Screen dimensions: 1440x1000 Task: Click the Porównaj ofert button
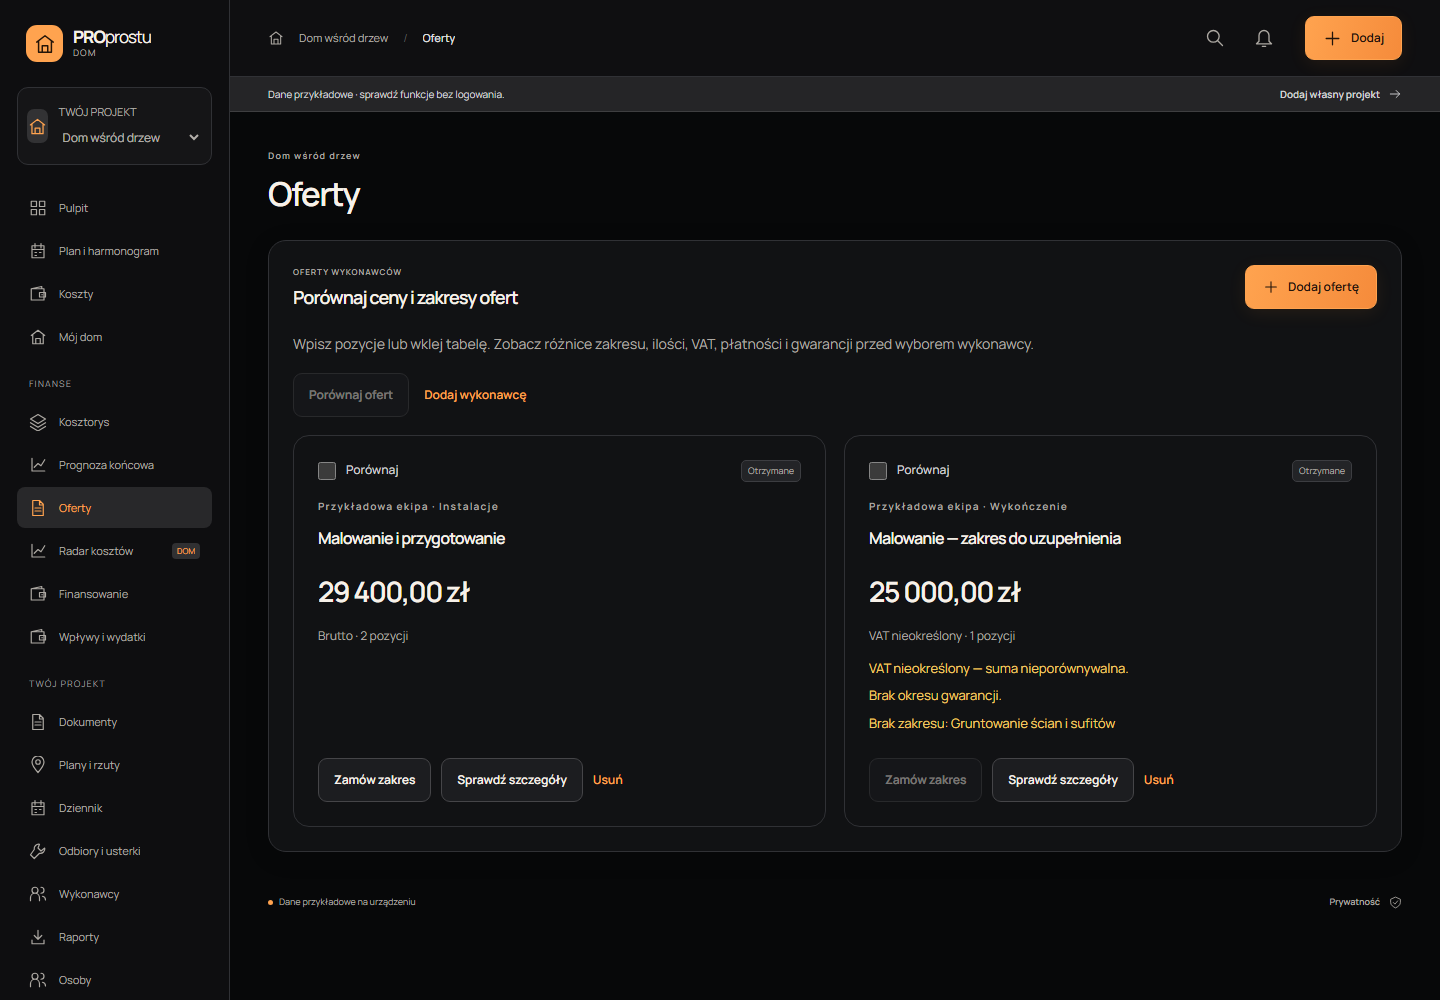click(x=351, y=395)
